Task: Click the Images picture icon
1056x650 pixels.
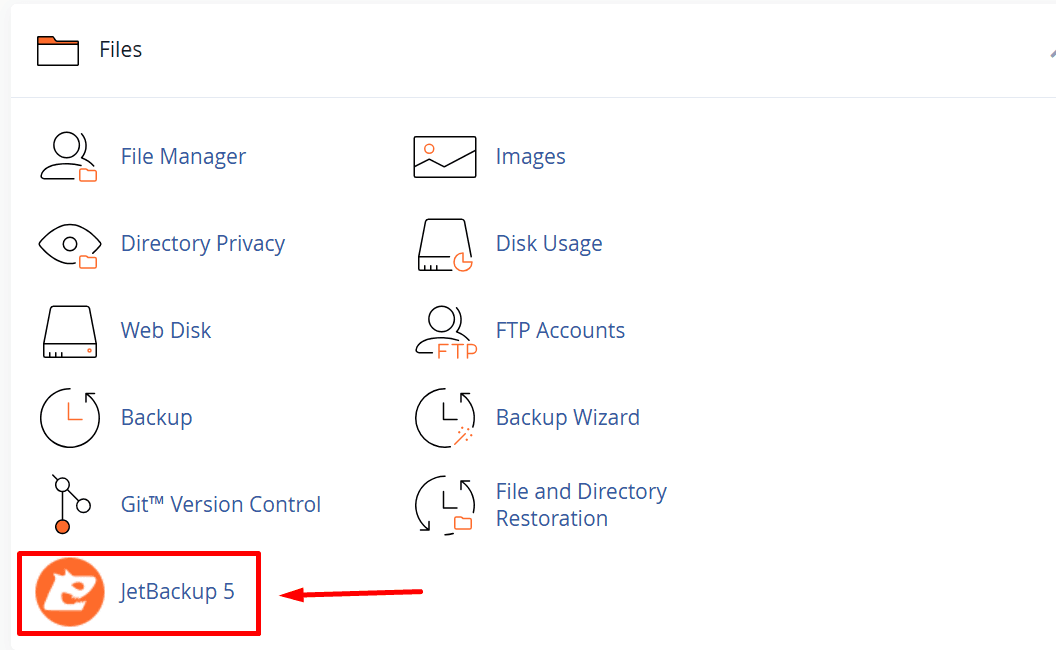Action: pos(444,156)
